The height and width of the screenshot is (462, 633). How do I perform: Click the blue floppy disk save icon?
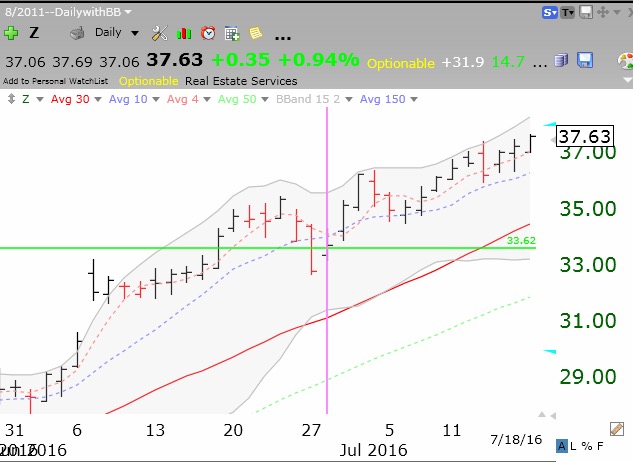[x=585, y=61]
